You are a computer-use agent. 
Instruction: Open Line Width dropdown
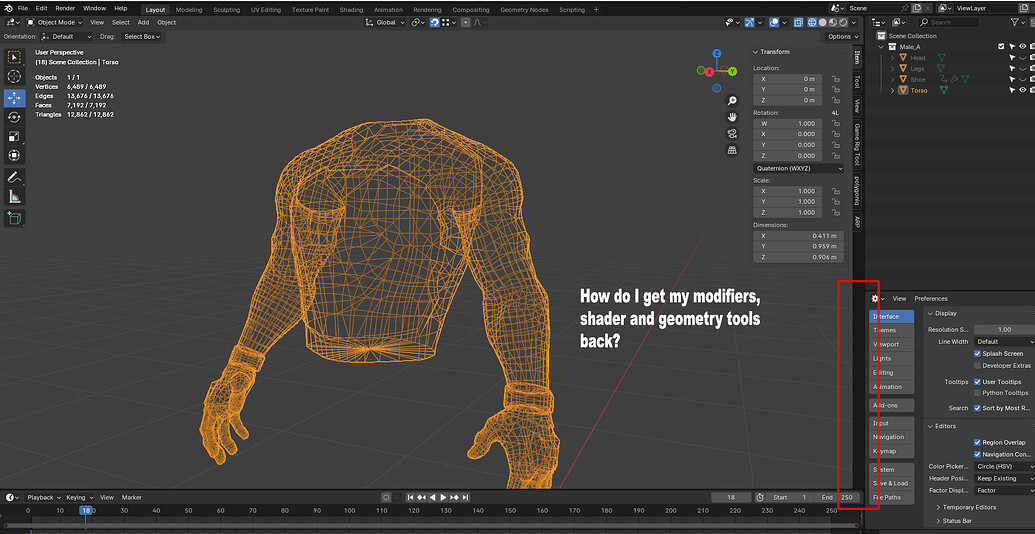click(x=1005, y=342)
